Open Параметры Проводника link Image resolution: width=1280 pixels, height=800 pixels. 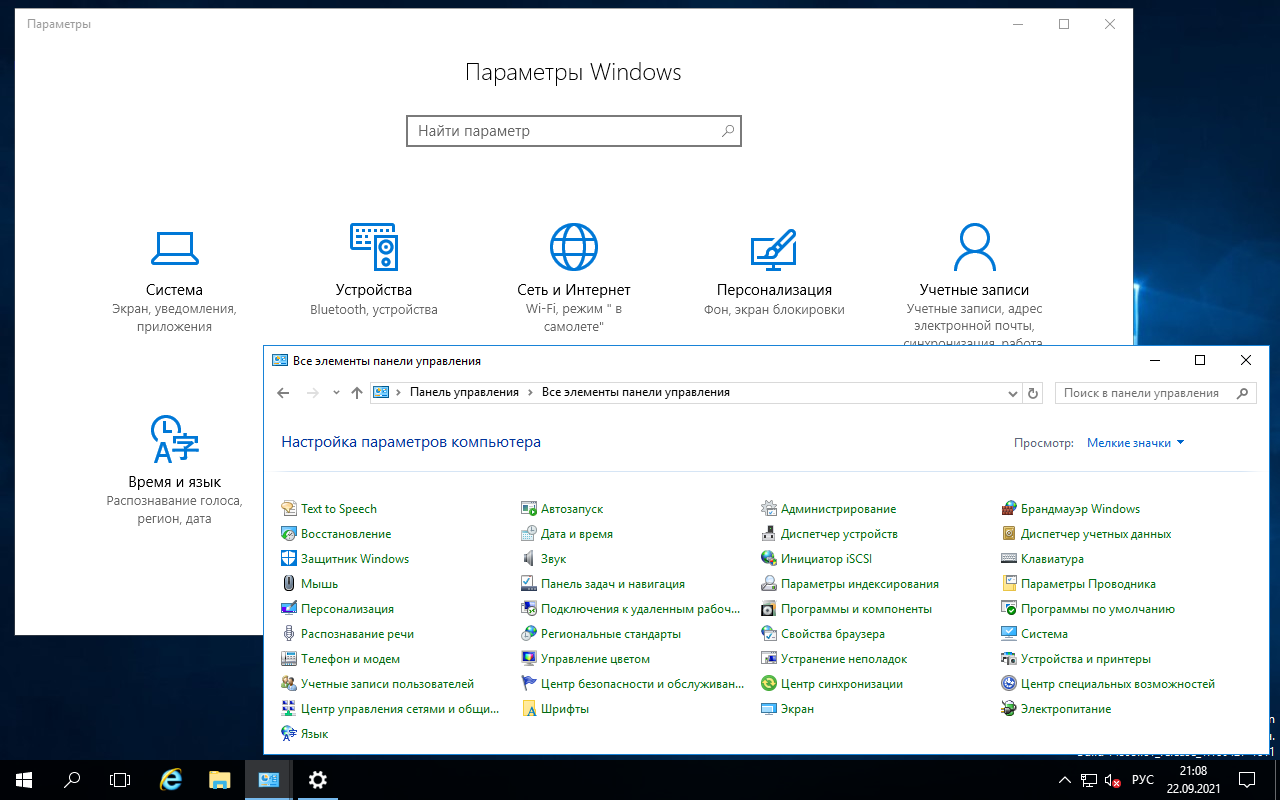pyautogui.click(x=1088, y=584)
